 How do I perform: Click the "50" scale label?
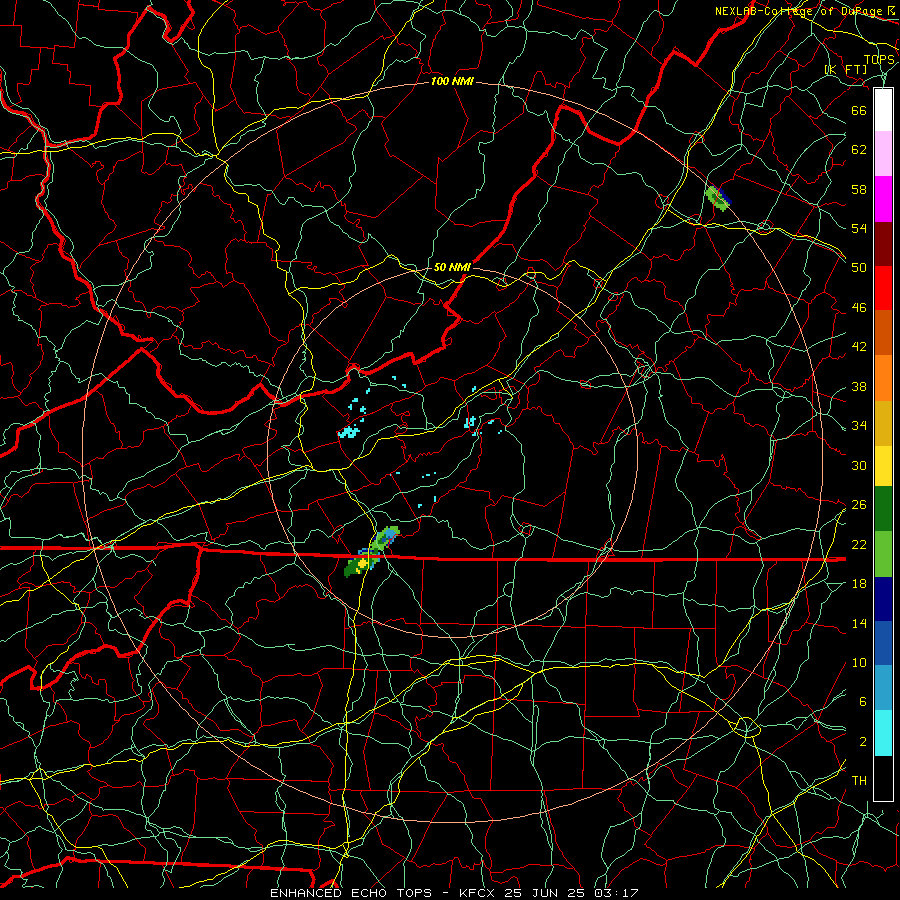[x=859, y=268]
